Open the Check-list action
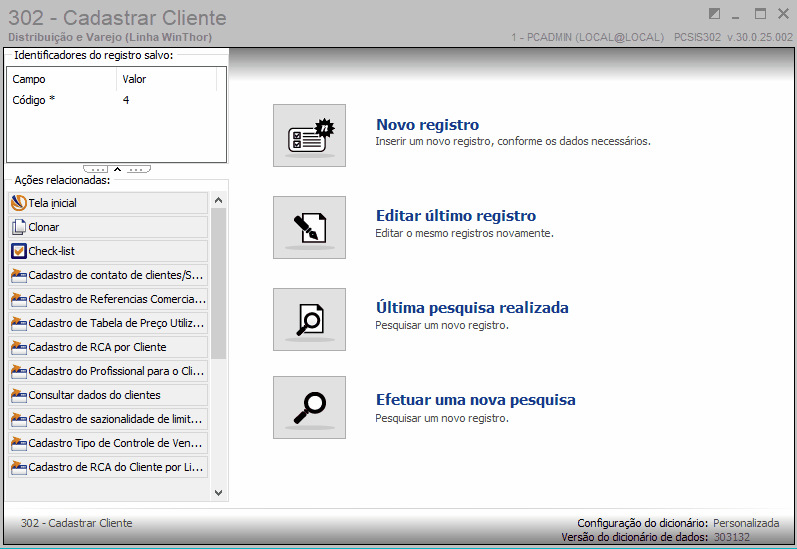Viewport: 797px width, 549px height. point(108,251)
